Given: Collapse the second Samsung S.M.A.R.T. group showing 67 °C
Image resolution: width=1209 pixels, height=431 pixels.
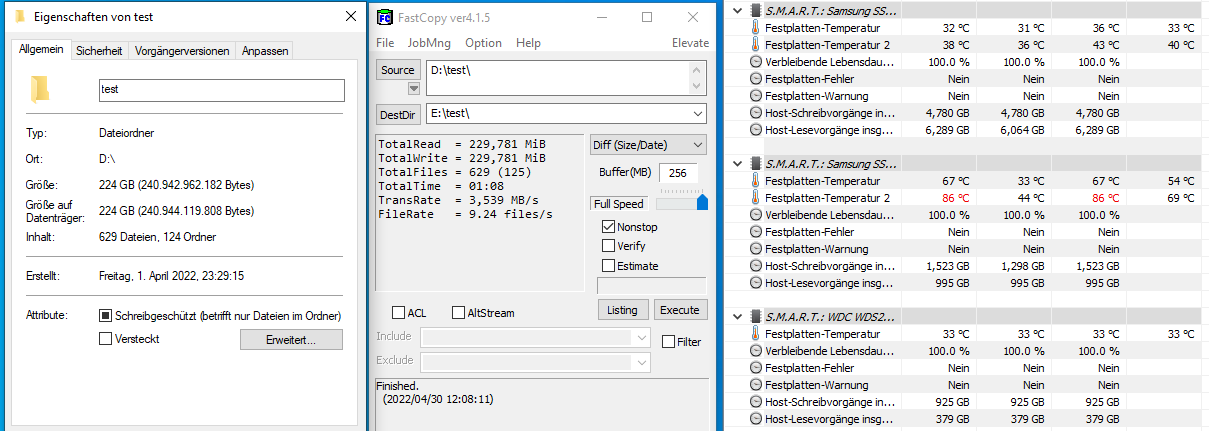Looking at the screenshot, I should (x=738, y=163).
